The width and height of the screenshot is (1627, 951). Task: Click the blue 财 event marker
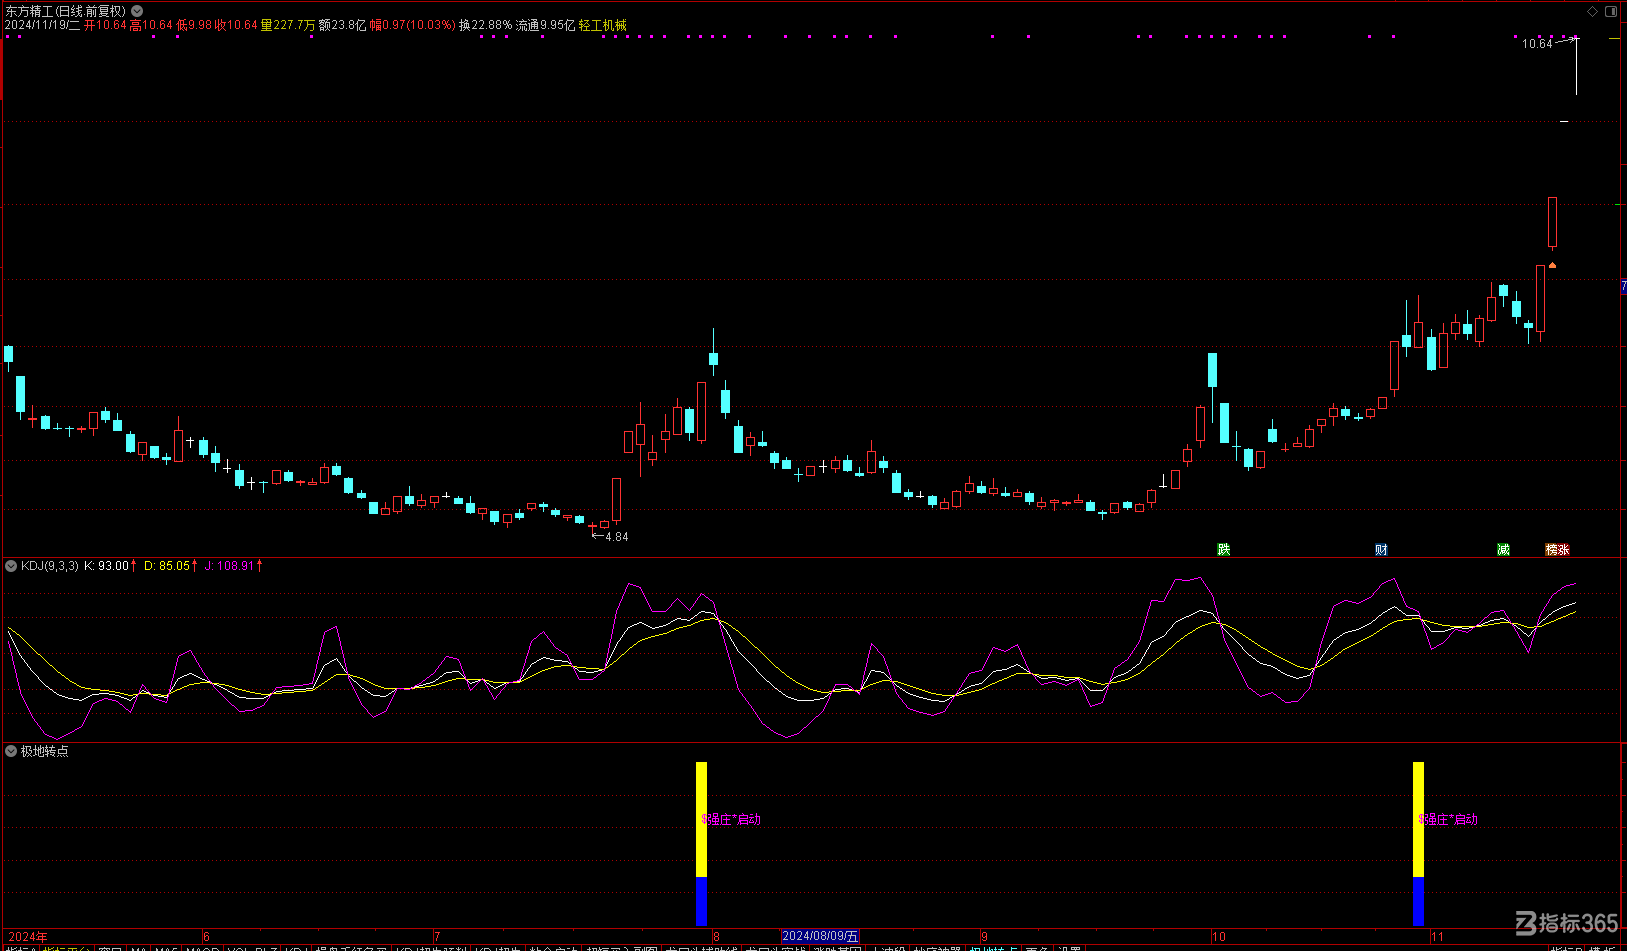1381,550
